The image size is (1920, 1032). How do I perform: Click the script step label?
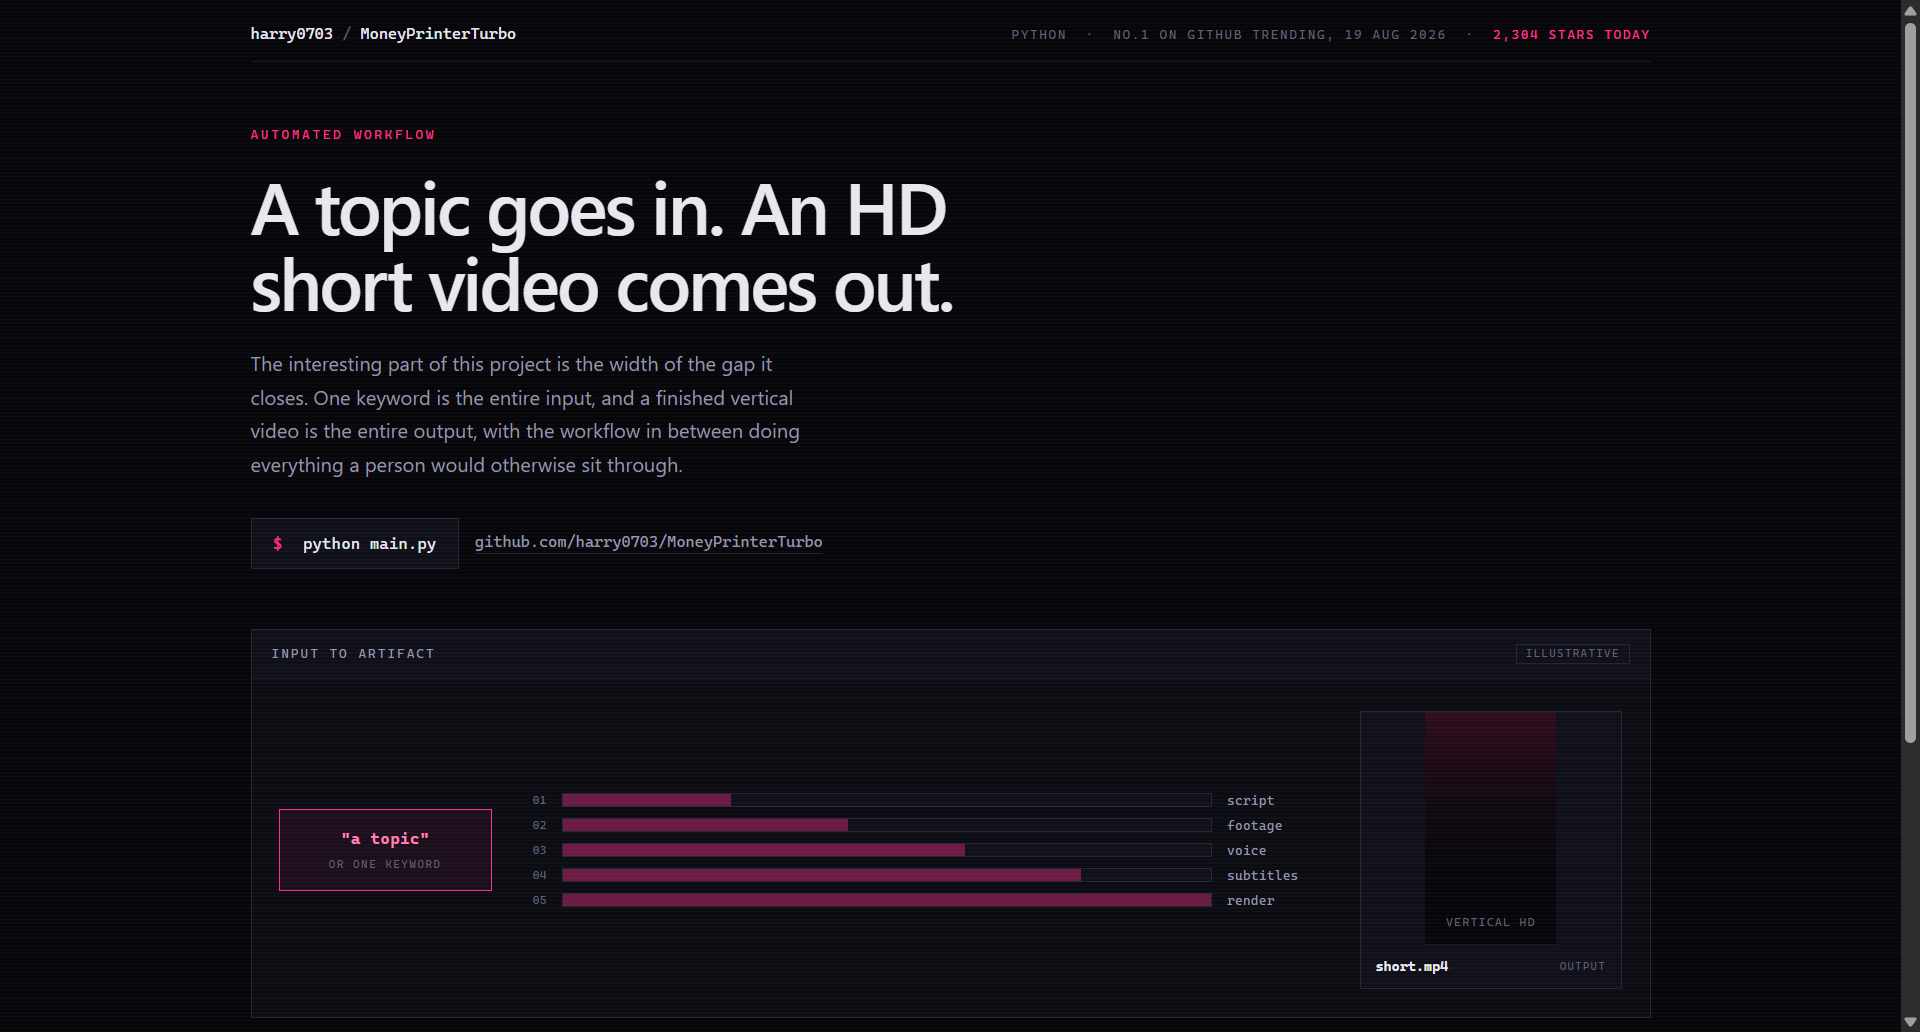point(1250,801)
